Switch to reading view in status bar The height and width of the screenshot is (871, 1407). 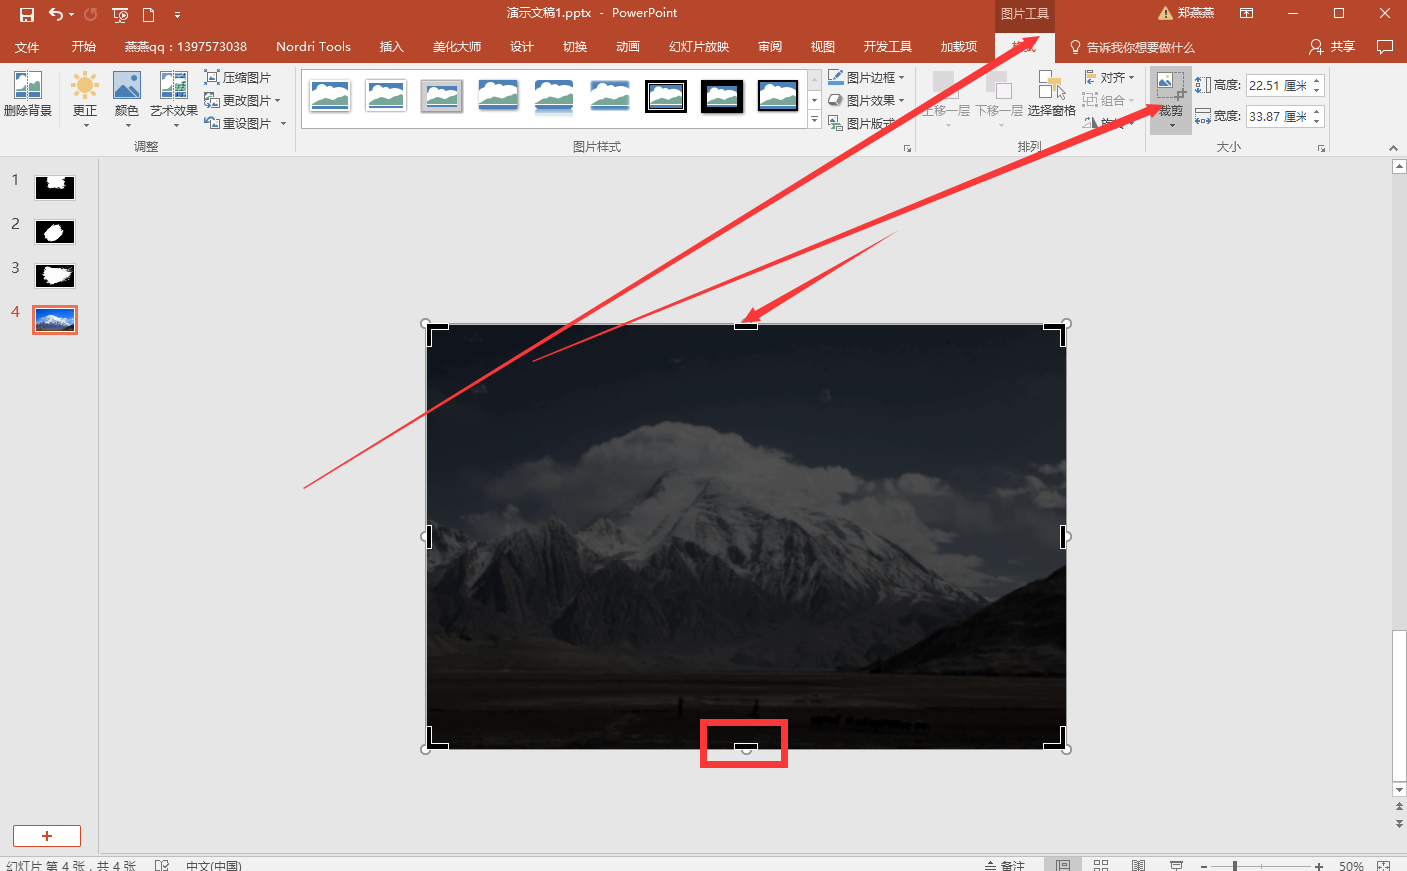pyautogui.click(x=1138, y=865)
